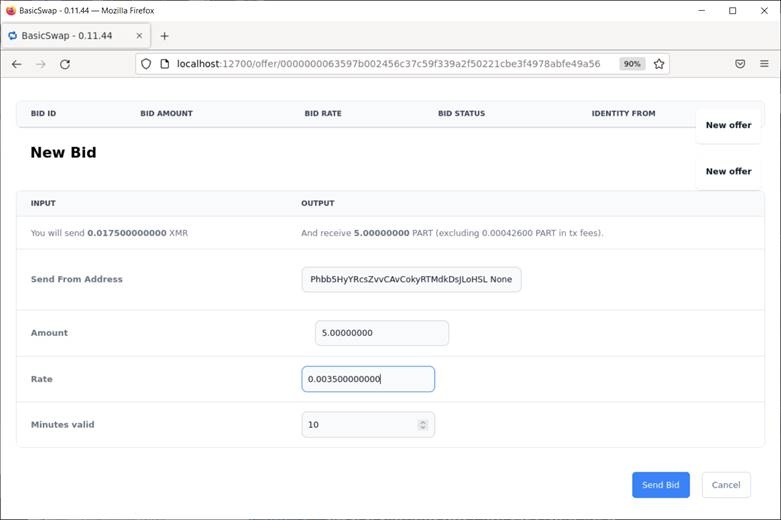Image resolution: width=781 pixels, height=520 pixels.
Task: Open the Firefox hamburger menu
Action: pos(764,64)
